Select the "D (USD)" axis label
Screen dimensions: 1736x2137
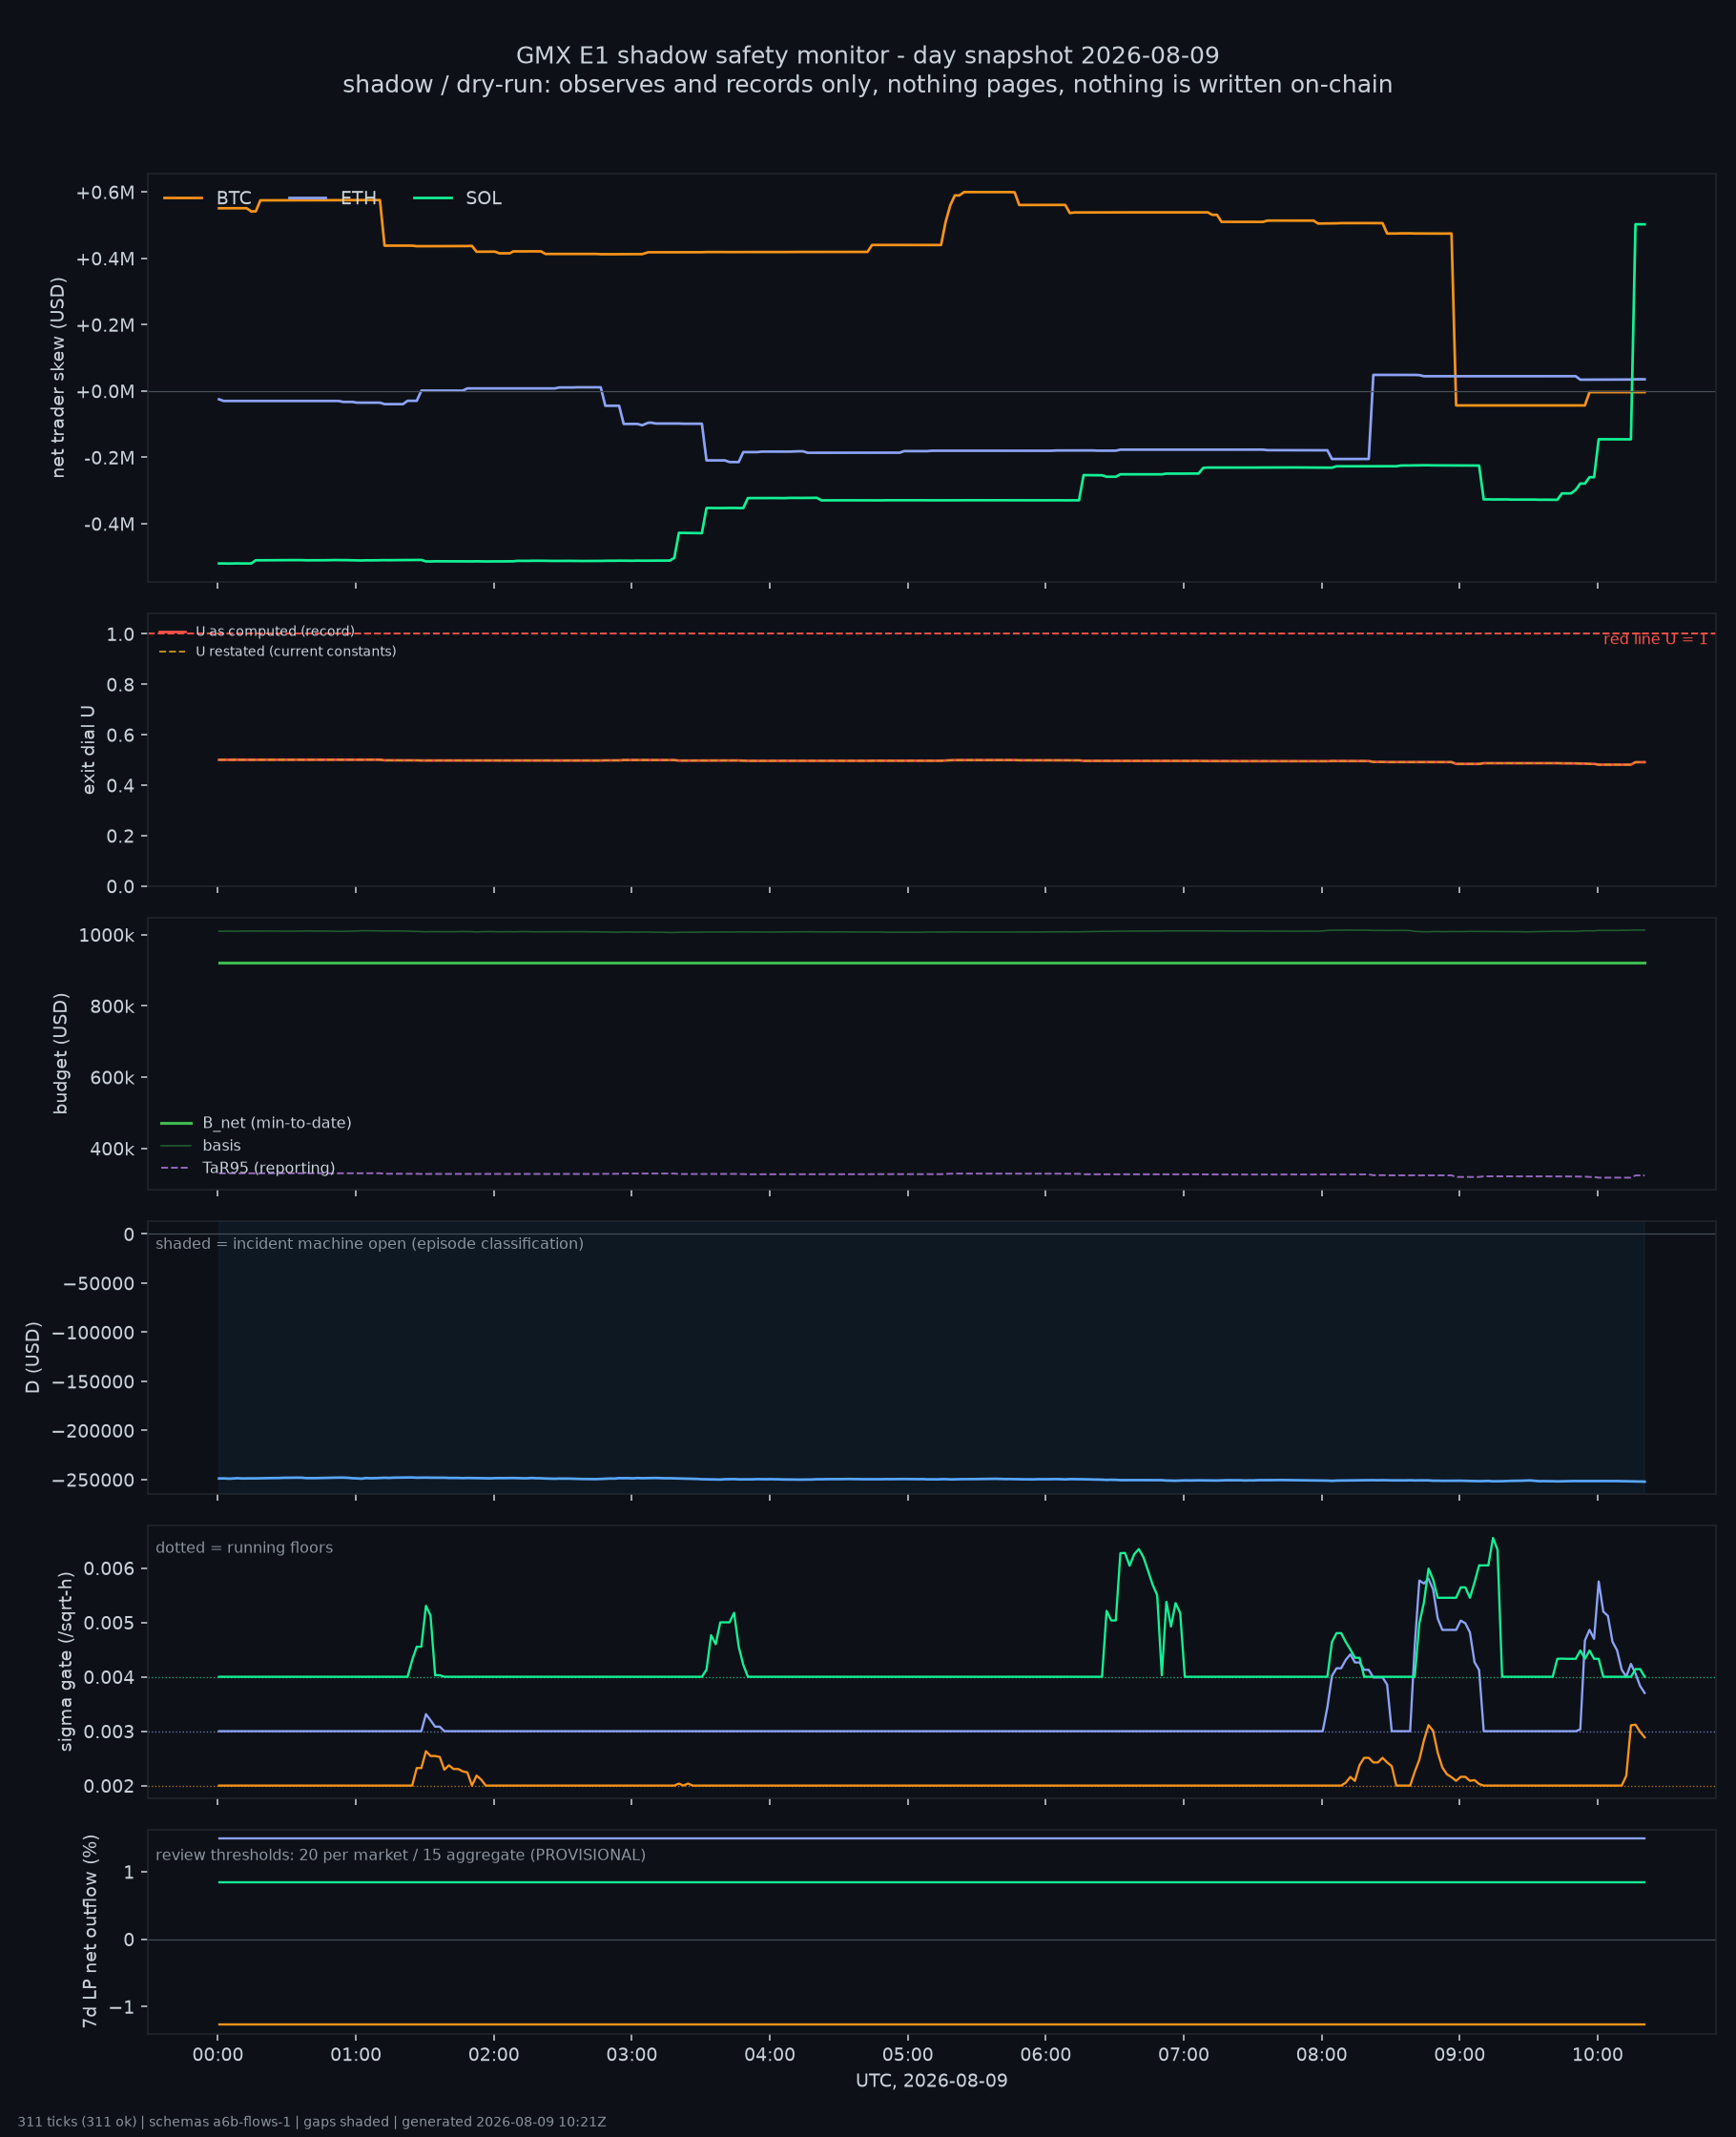[x=32, y=1357]
